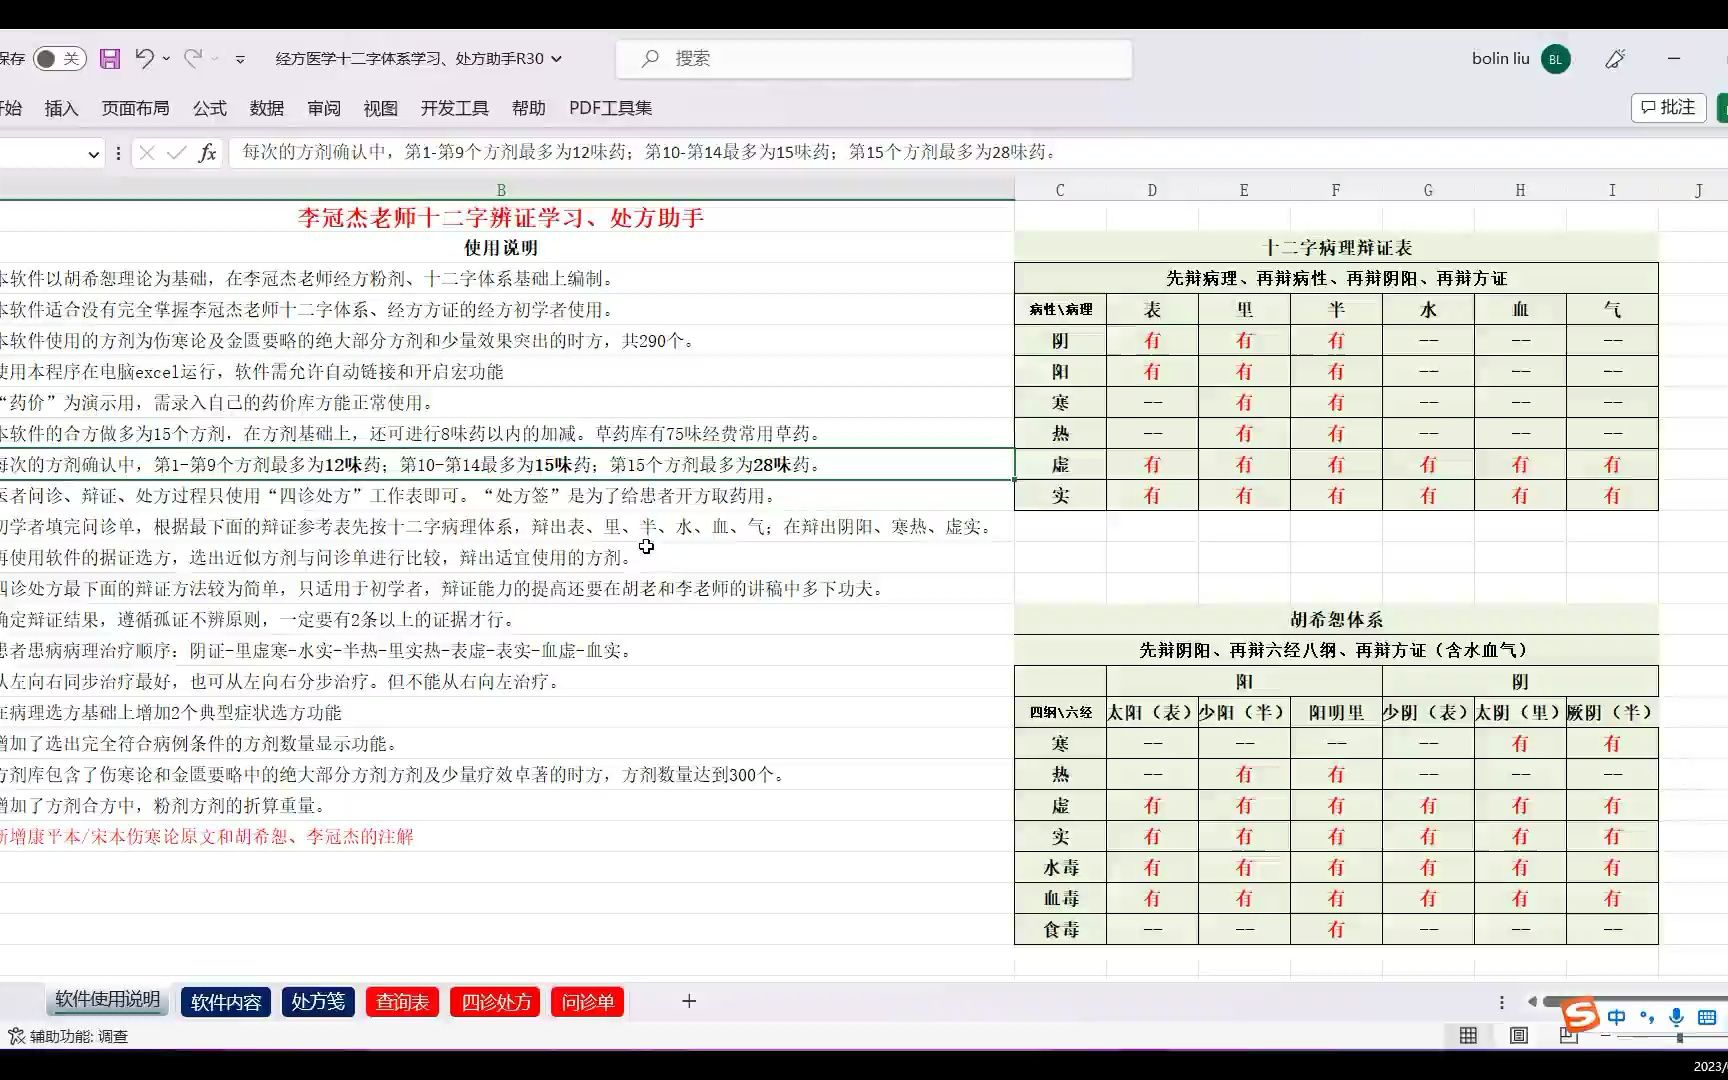Select the 十二字病理辩证表 header cell
The width and height of the screenshot is (1728, 1080).
(x=1336, y=247)
